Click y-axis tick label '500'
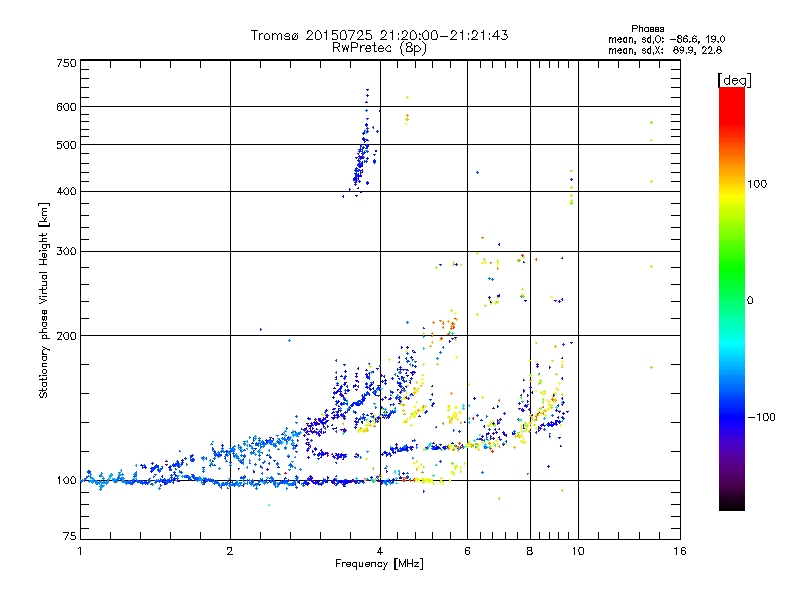Image resolution: width=800 pixels, height=600 pixels. tap(66, 145)
